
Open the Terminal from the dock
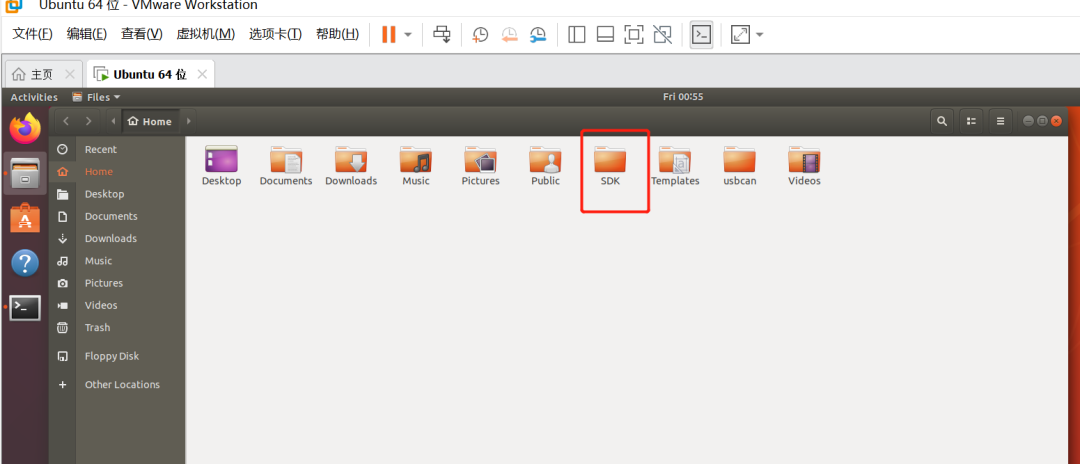(25, 308)
